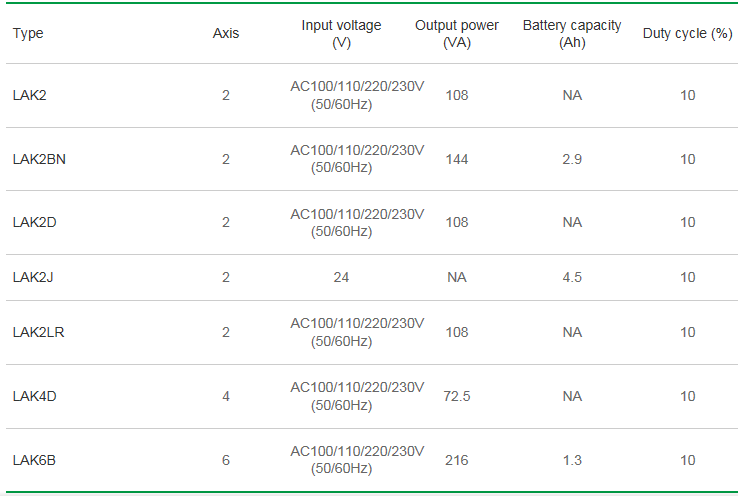This screenshot has height=502, width=738.
Task: Select the 2.9 battery capacity value
Action: pos(572,160)
